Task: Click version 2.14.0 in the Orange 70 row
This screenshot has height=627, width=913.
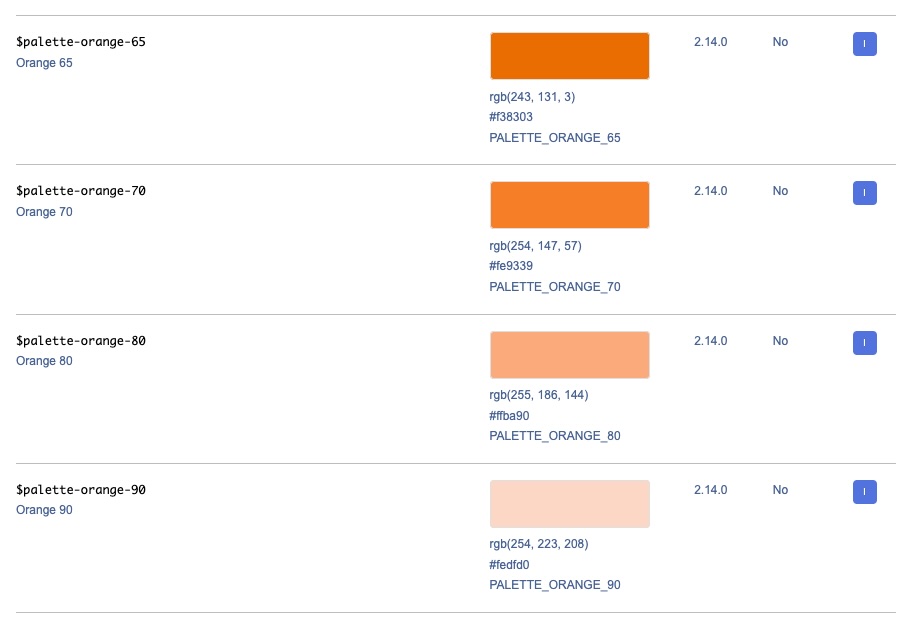Action: tap(710, 191)
